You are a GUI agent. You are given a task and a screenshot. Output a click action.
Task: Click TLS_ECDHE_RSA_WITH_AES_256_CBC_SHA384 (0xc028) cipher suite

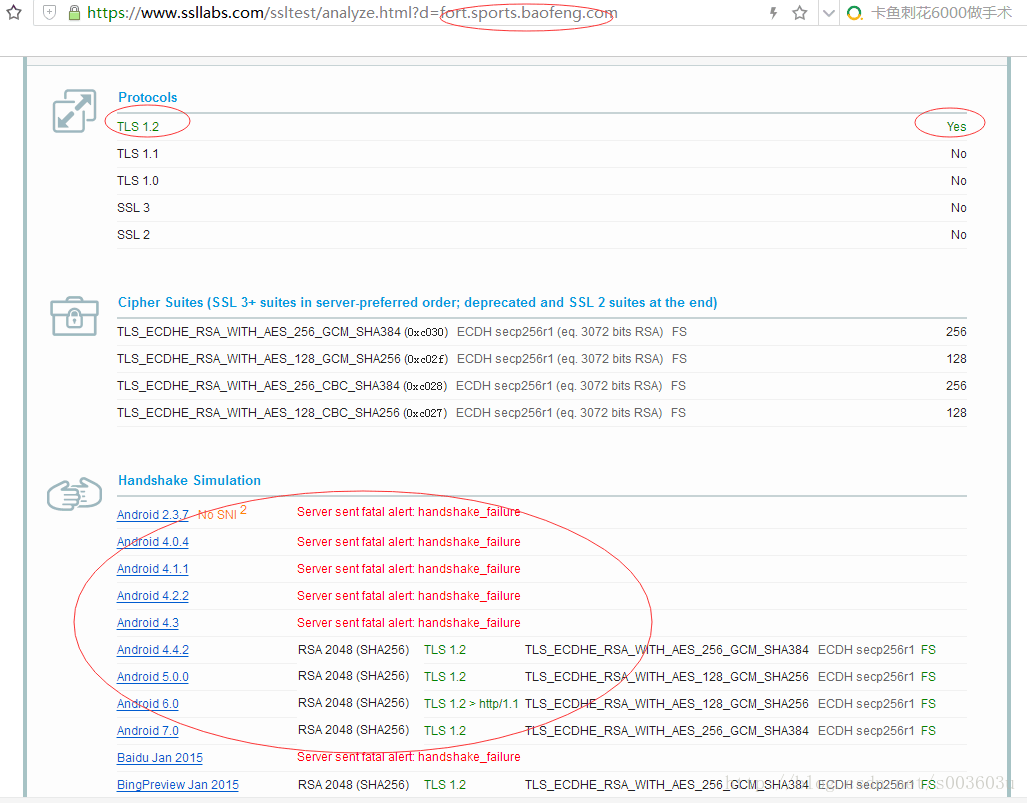point(282,386)
